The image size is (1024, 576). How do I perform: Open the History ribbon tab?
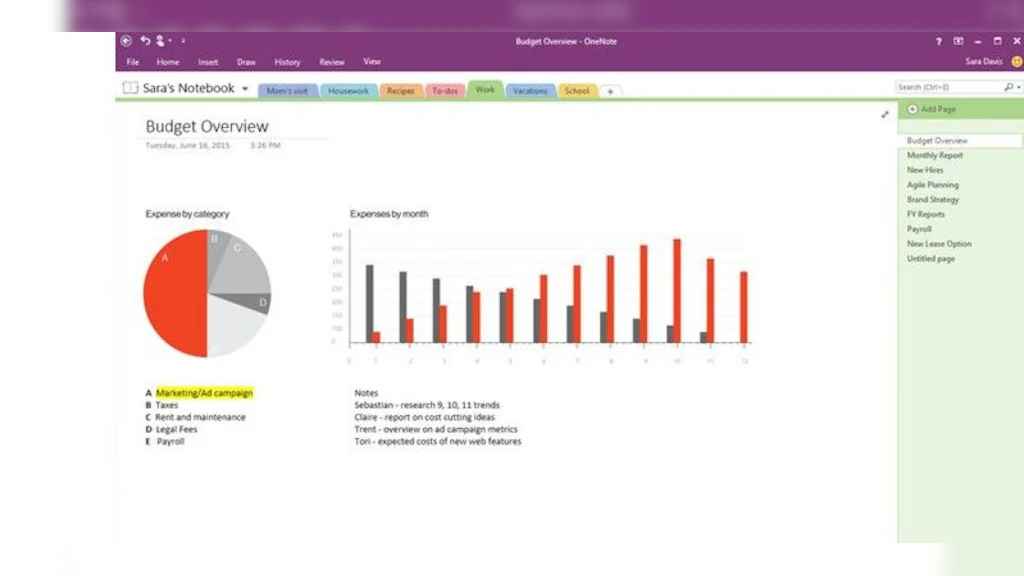(287, 62)
